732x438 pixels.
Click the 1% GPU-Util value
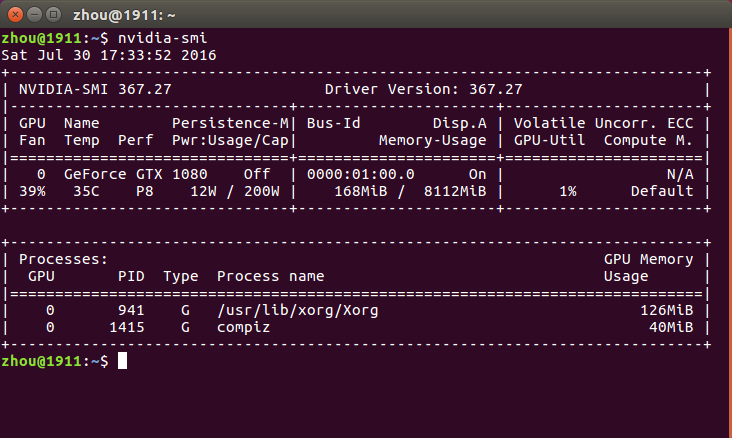(568, 191)
